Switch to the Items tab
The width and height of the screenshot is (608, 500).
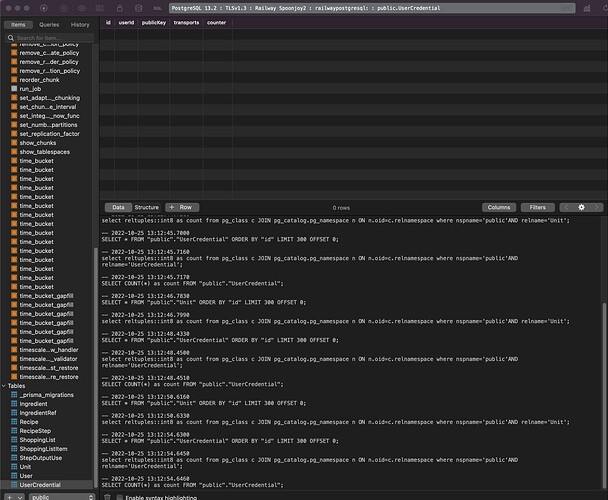pos(18,24)
